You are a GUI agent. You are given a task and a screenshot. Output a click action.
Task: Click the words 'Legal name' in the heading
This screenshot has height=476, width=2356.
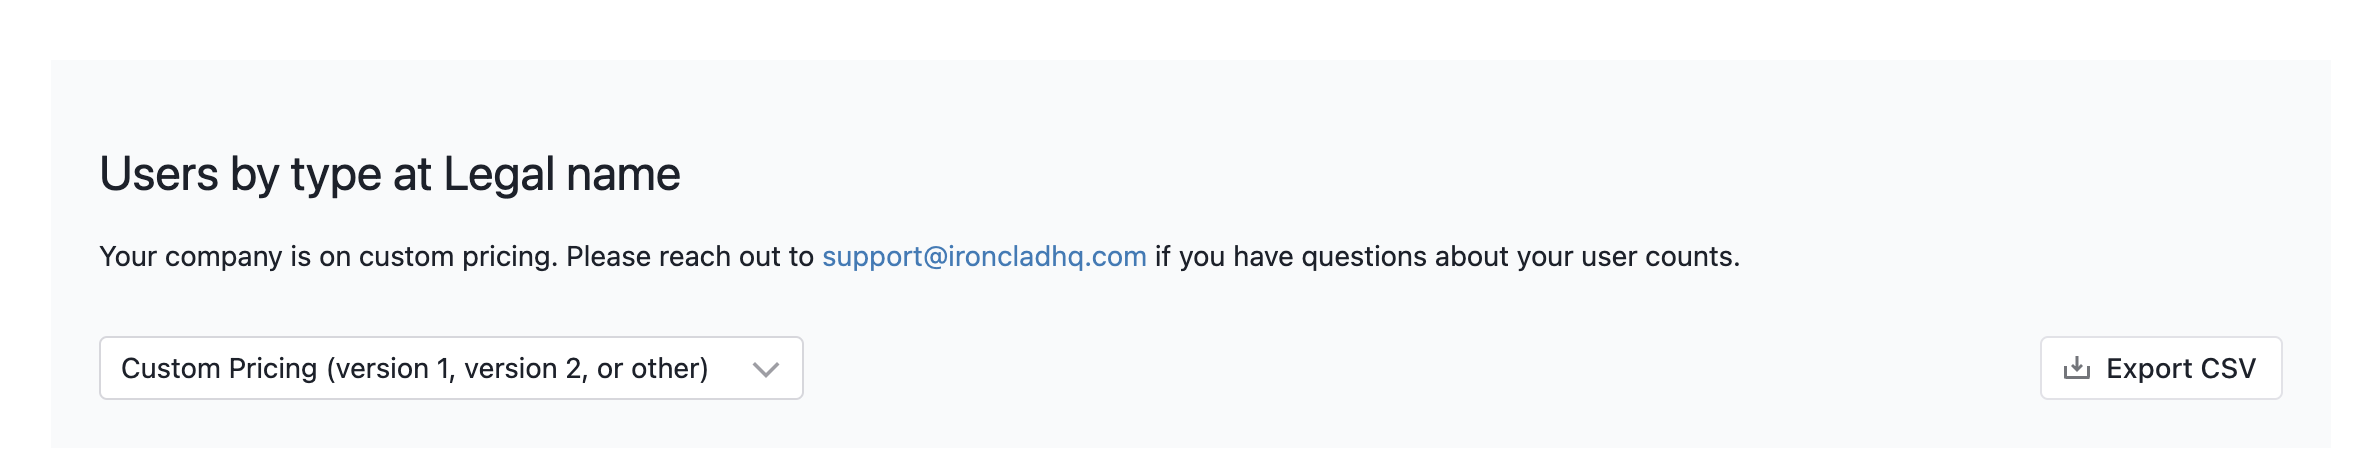[x=562, y=174]
